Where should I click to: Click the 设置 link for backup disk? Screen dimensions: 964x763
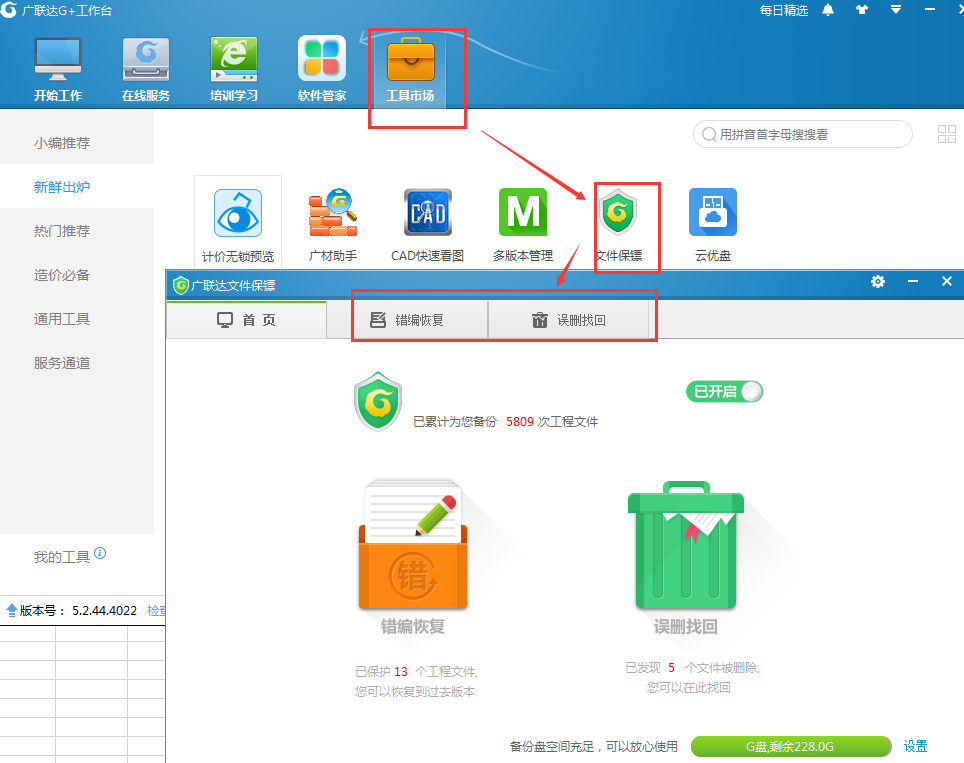pos(915,746)
